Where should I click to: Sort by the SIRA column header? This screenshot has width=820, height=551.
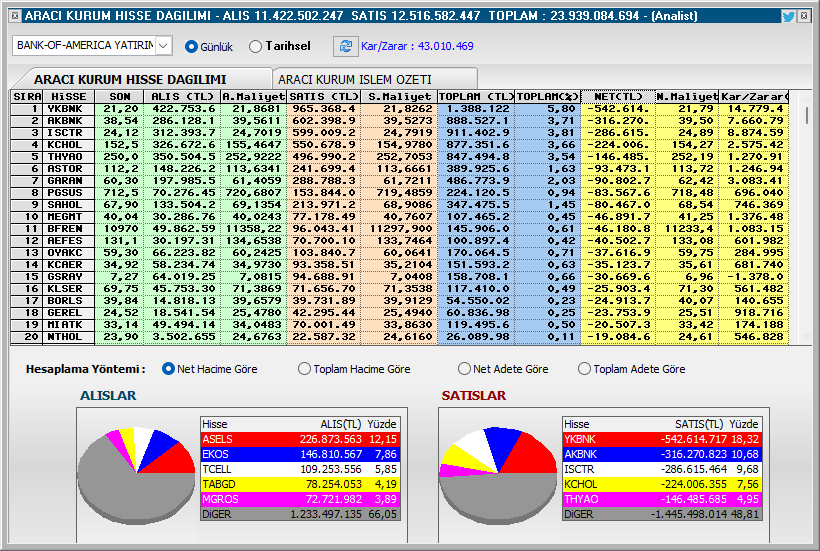pyautogui.click(x=27, y=97)
